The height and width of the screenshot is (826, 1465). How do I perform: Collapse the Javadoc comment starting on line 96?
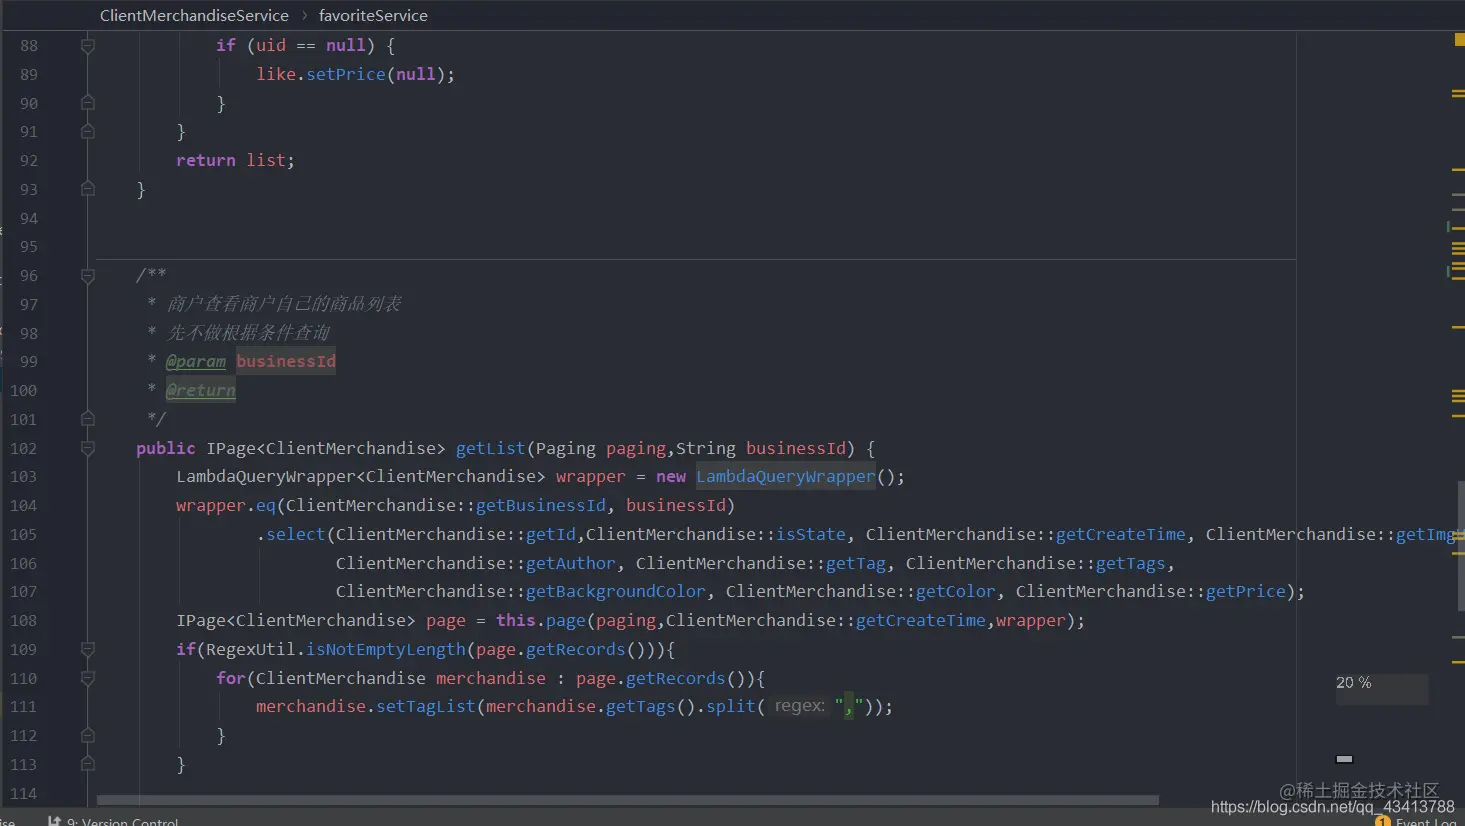[x=88, y=276]
